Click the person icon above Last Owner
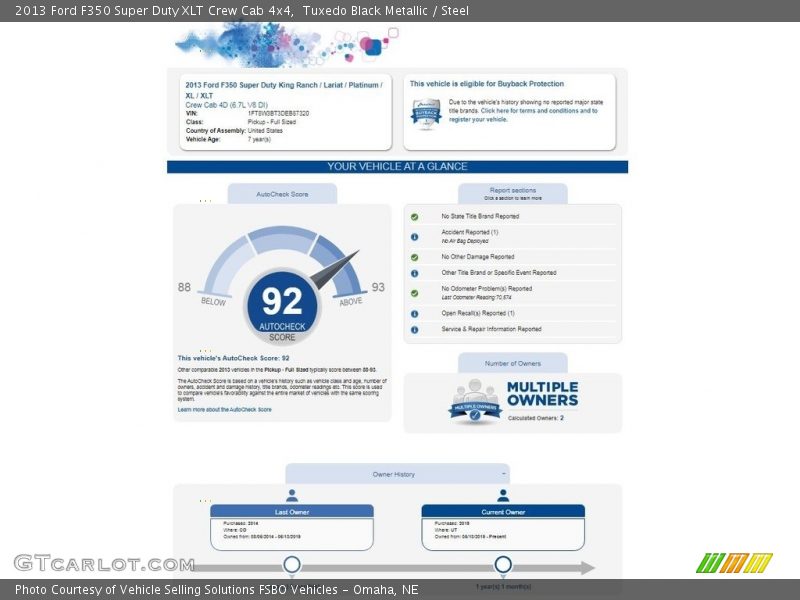The height and width of the screenshot is (600, 800). click(x=292, y=495)
